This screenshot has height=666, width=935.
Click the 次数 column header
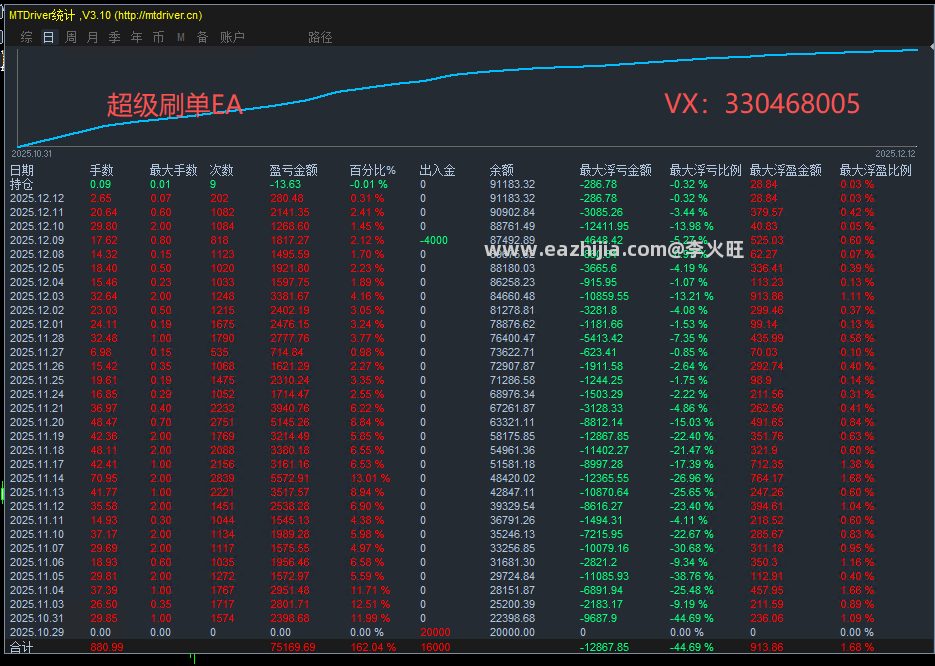click(221, 171)
